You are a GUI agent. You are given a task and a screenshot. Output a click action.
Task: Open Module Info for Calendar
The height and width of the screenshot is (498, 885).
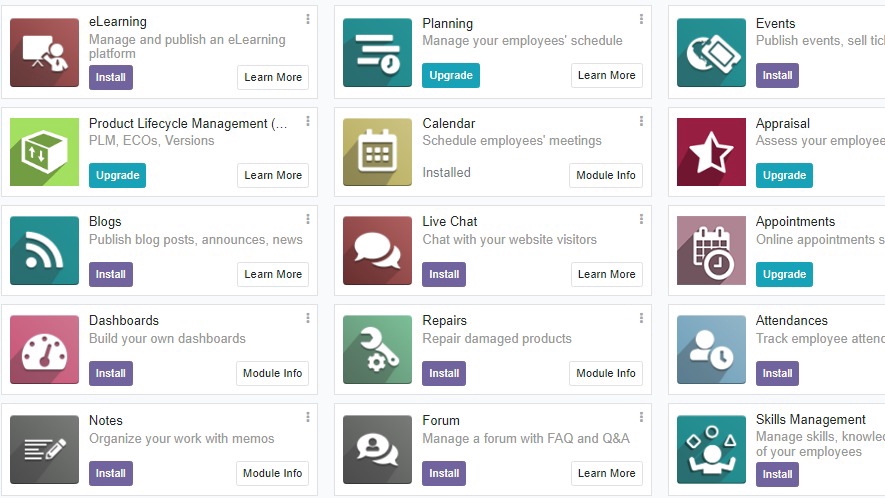click(606, 175)
